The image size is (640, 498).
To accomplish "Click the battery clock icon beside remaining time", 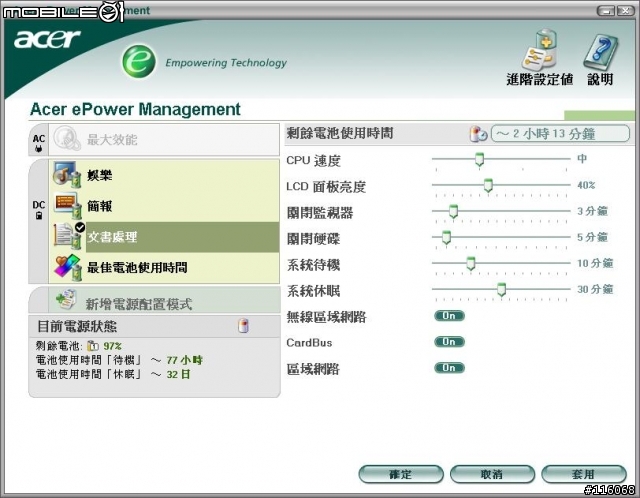I will (x=478, y=134).
